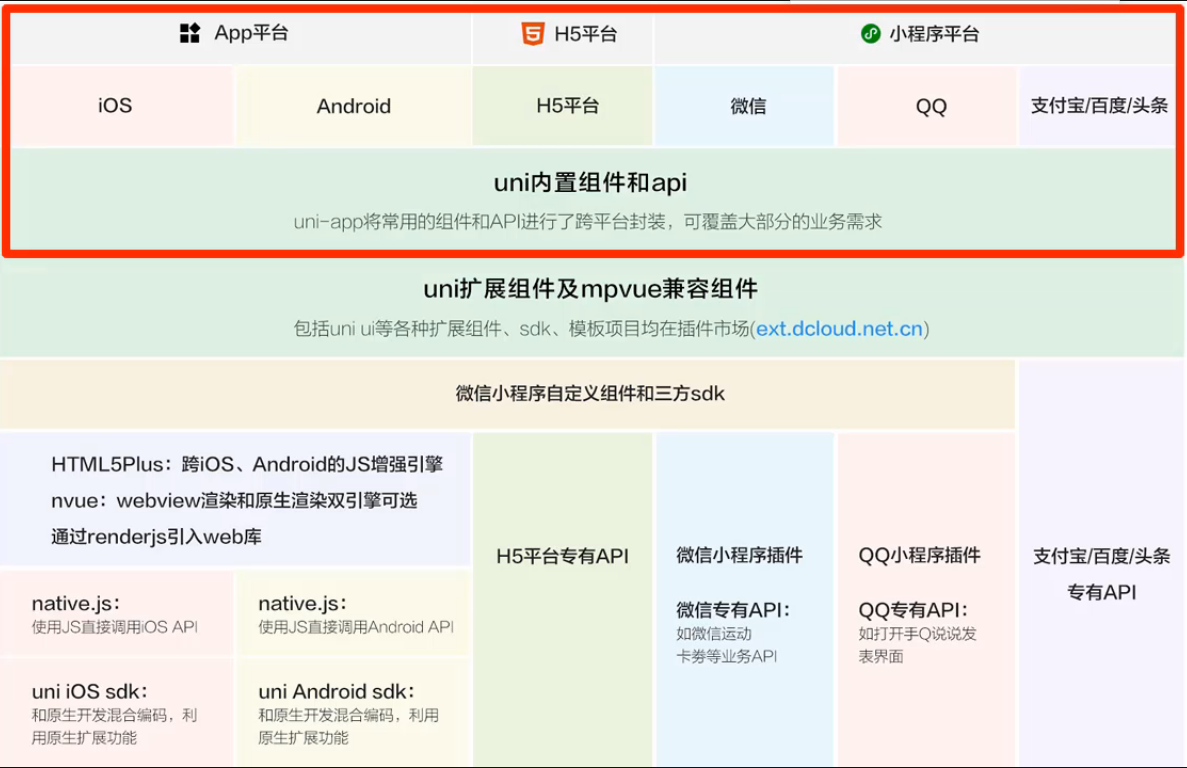Click the 通过renderjs引入web库 line
The width and height of the screenshot is (1187, 768).
[156, 536]
